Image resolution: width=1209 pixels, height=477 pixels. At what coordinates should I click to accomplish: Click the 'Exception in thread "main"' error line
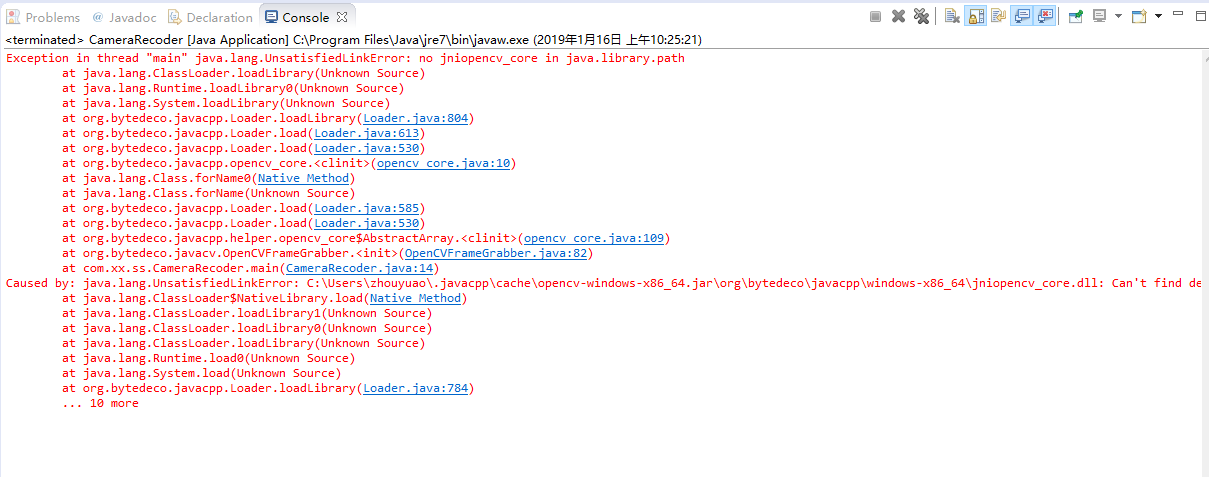(345, 58)
